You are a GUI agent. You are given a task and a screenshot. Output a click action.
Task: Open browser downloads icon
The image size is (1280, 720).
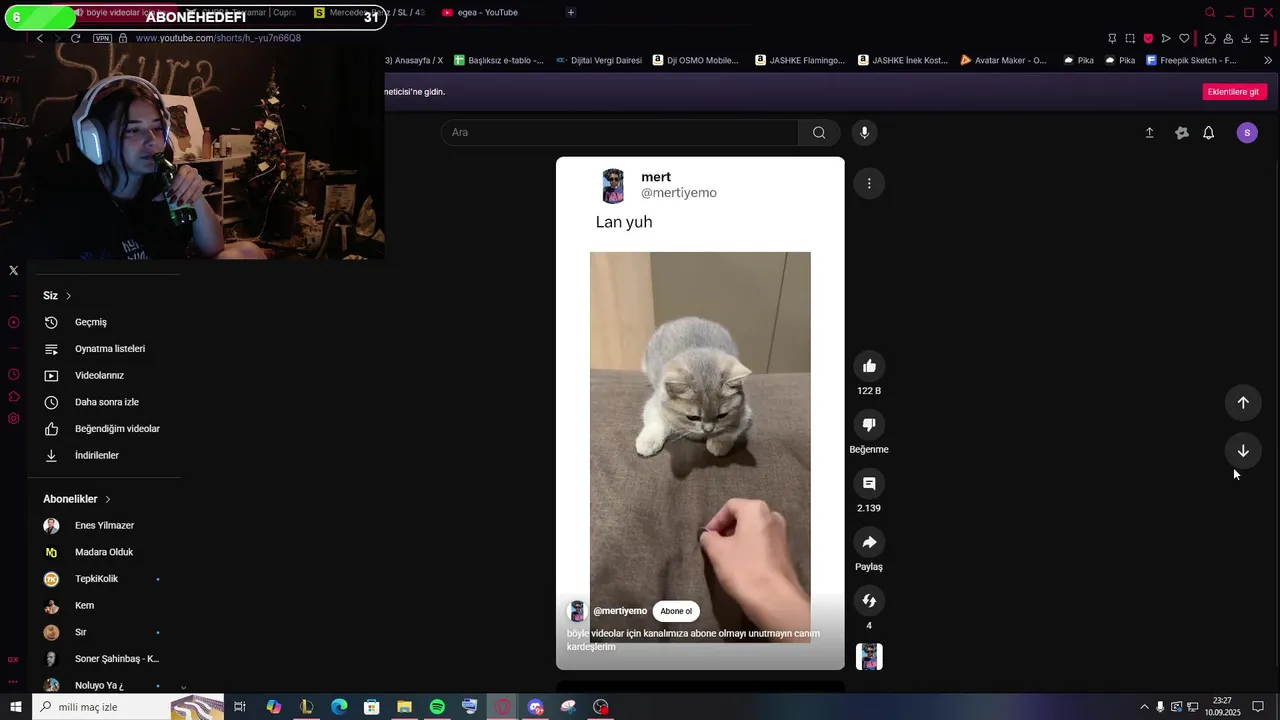point(1246,38)
